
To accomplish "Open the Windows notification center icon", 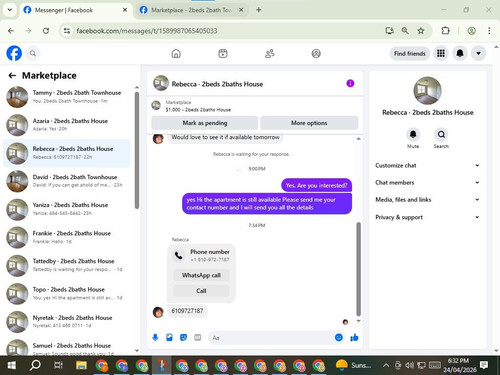I will [484, 365].
